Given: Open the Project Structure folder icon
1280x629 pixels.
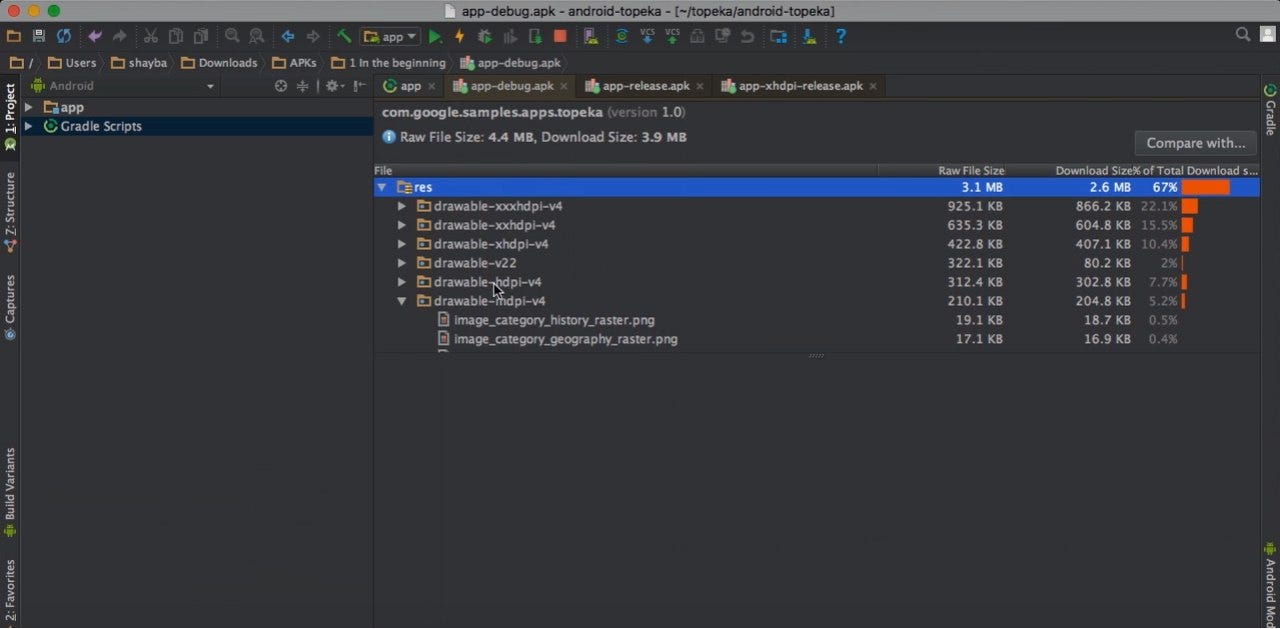Looking at the screenshot, I should [779, 36].
